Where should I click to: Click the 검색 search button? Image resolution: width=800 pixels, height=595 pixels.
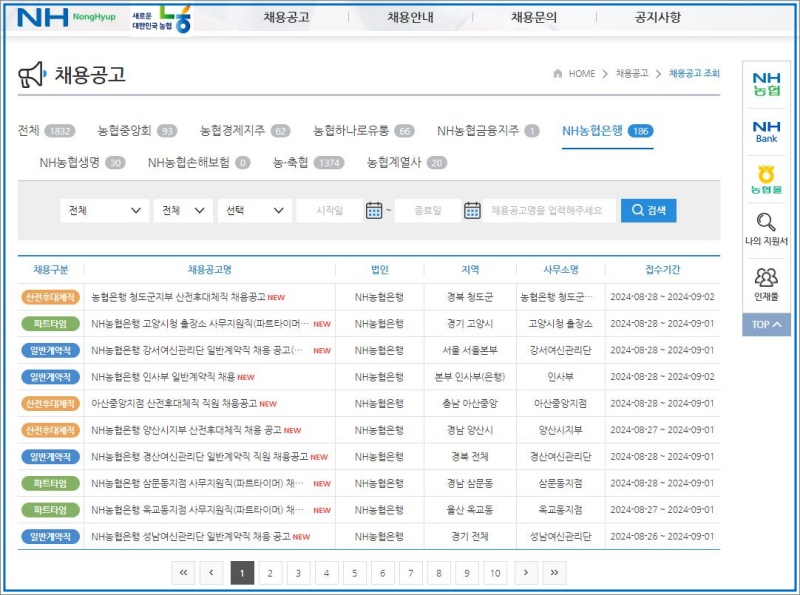(648, 210)
